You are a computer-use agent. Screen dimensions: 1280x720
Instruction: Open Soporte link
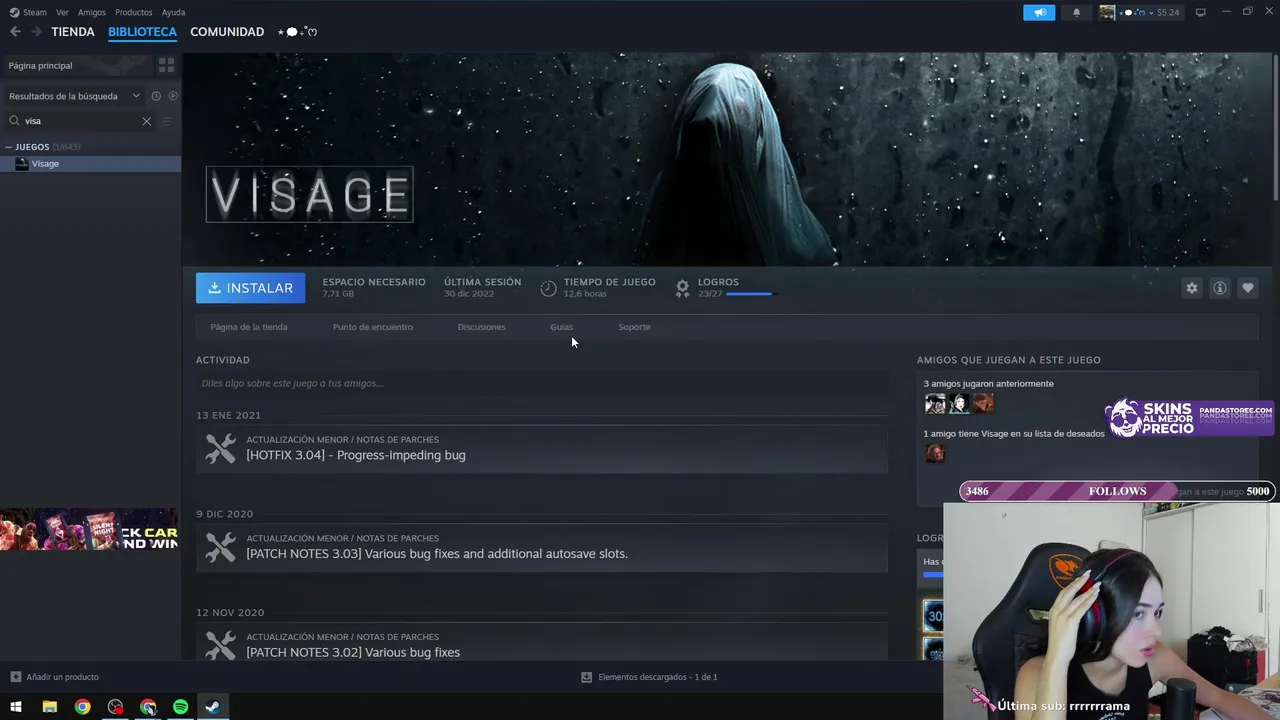pyautogui.click(x=634, y=327)
